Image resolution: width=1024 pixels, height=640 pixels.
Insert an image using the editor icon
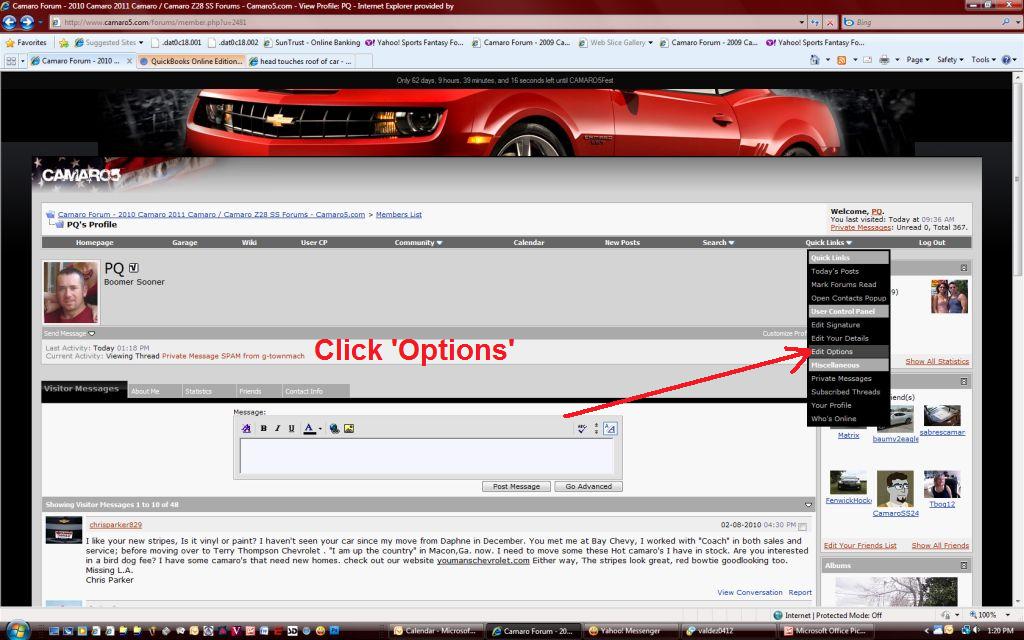[x=350, y=429]
